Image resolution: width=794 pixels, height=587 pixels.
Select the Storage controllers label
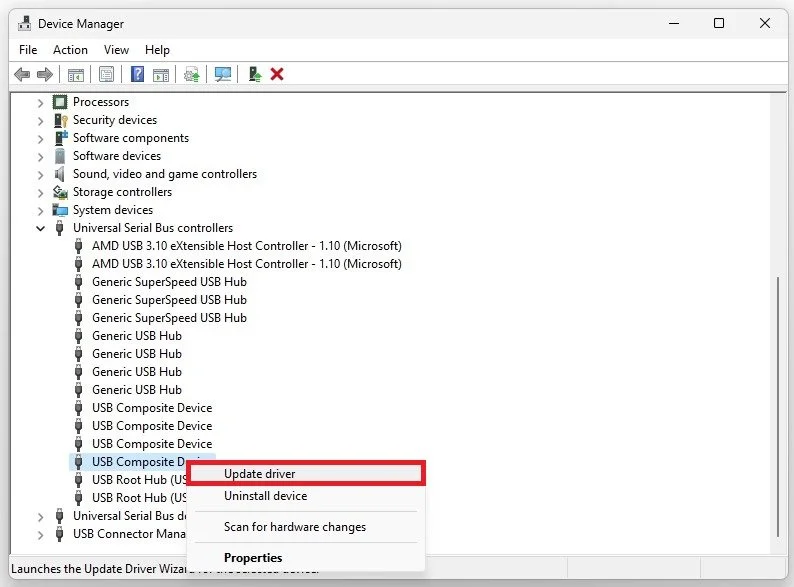click(122, 192)
